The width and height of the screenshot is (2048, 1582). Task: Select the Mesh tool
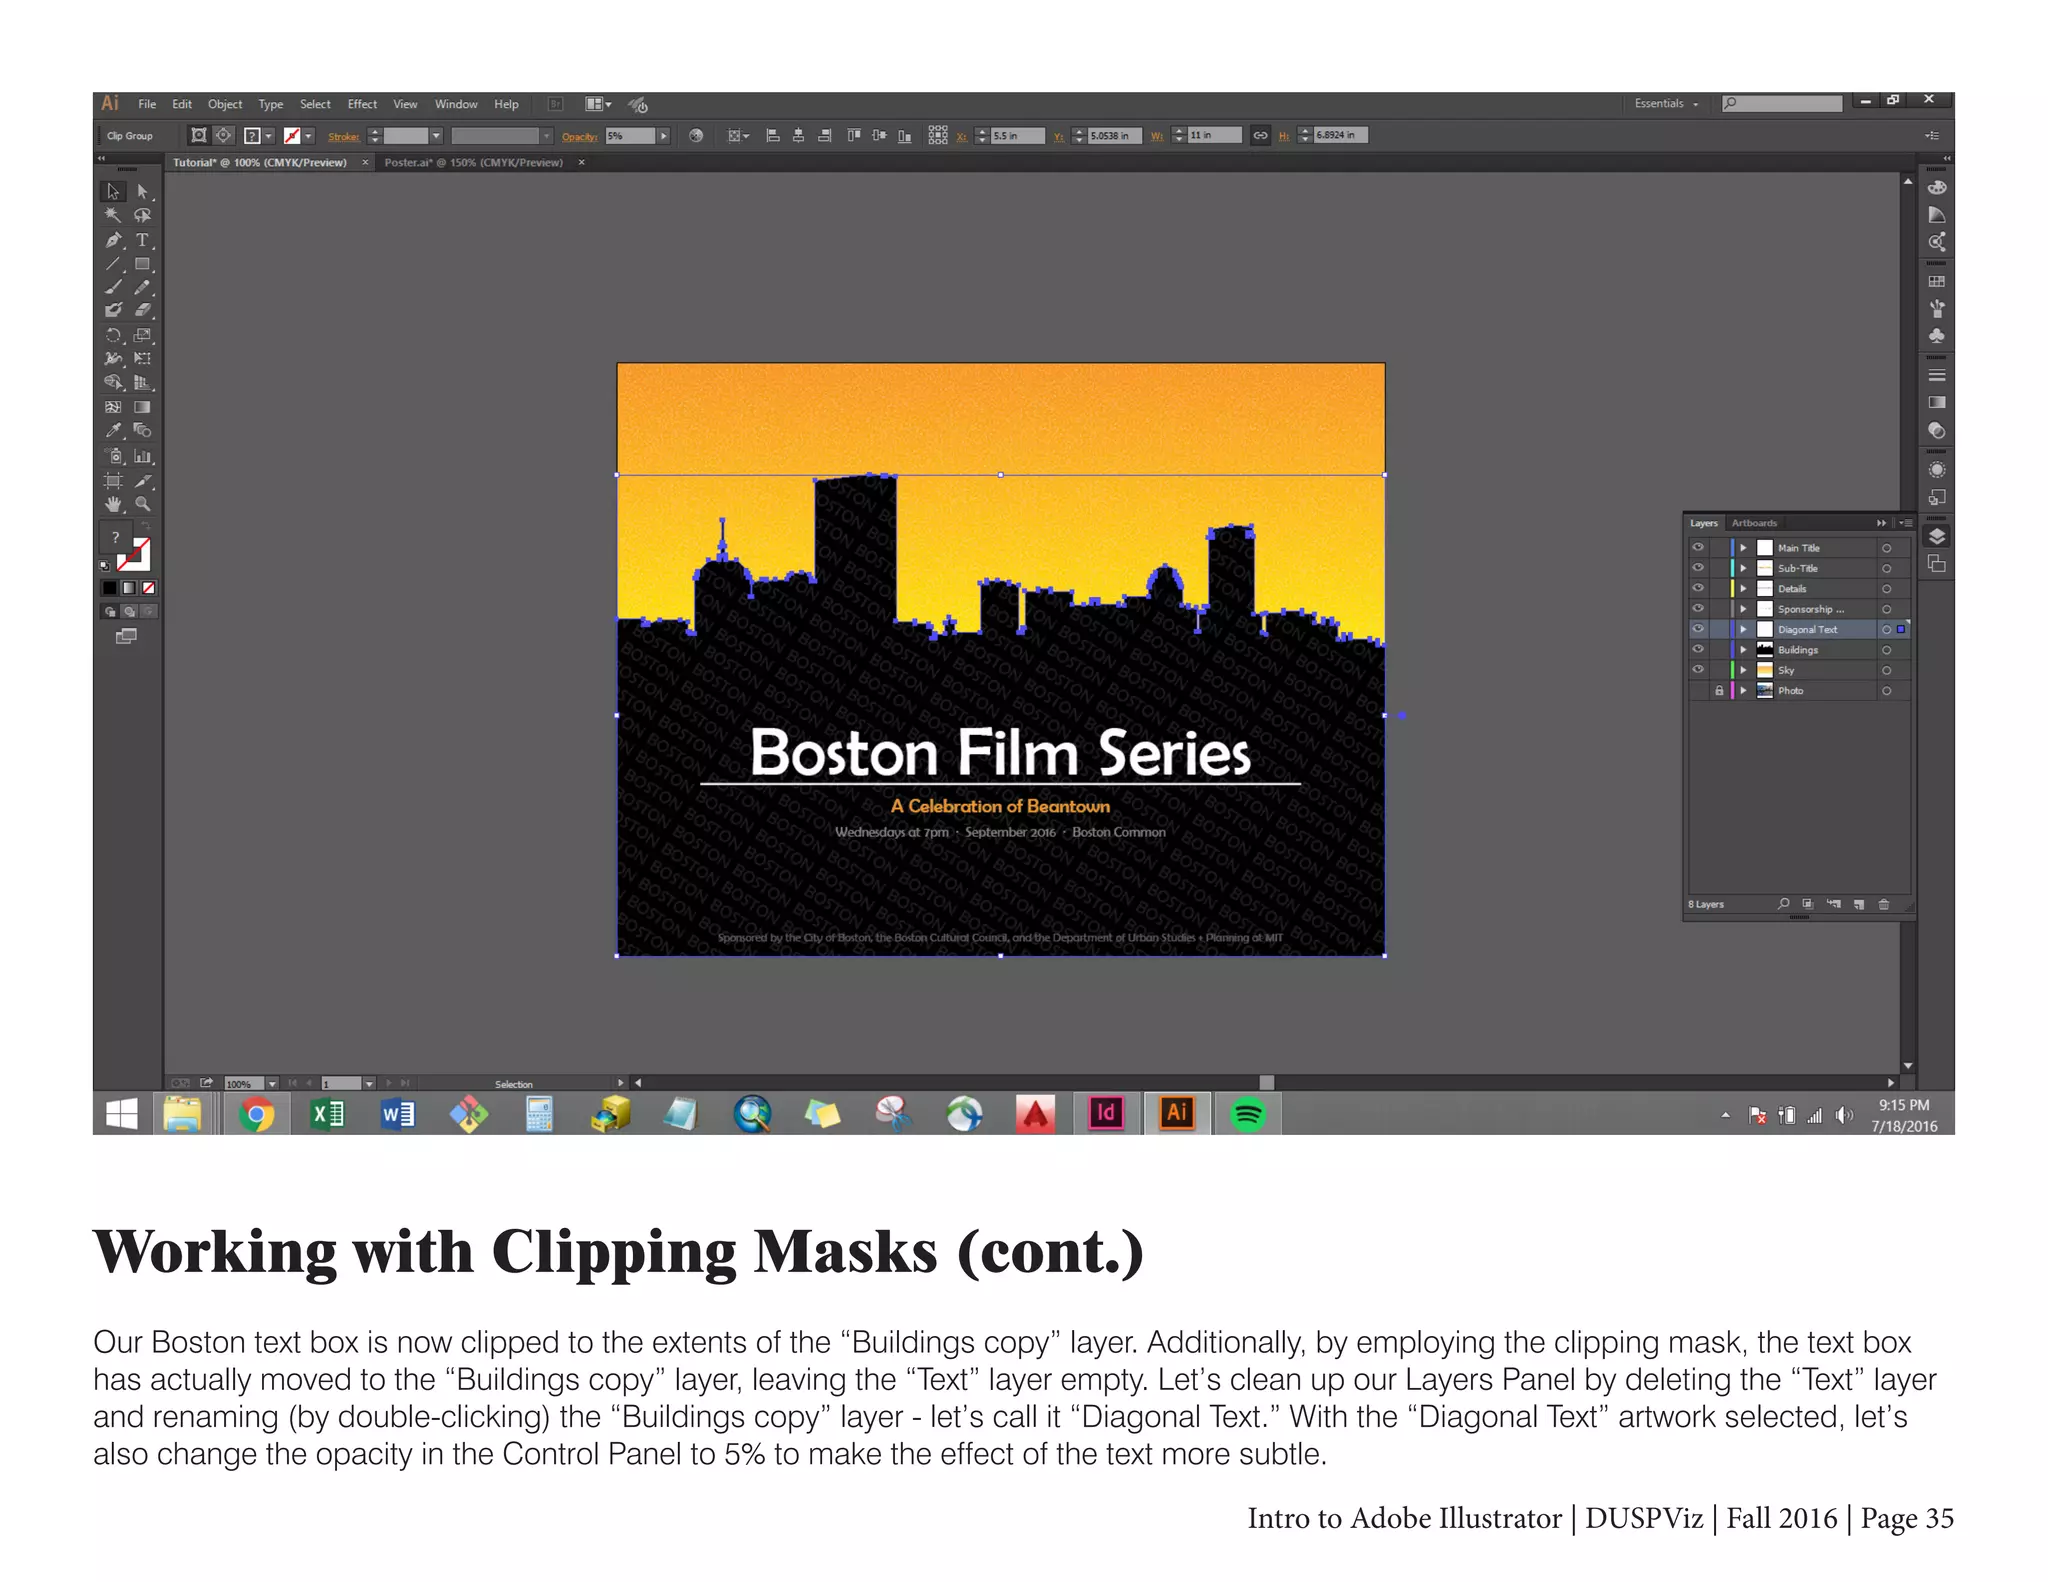point(113,407)
